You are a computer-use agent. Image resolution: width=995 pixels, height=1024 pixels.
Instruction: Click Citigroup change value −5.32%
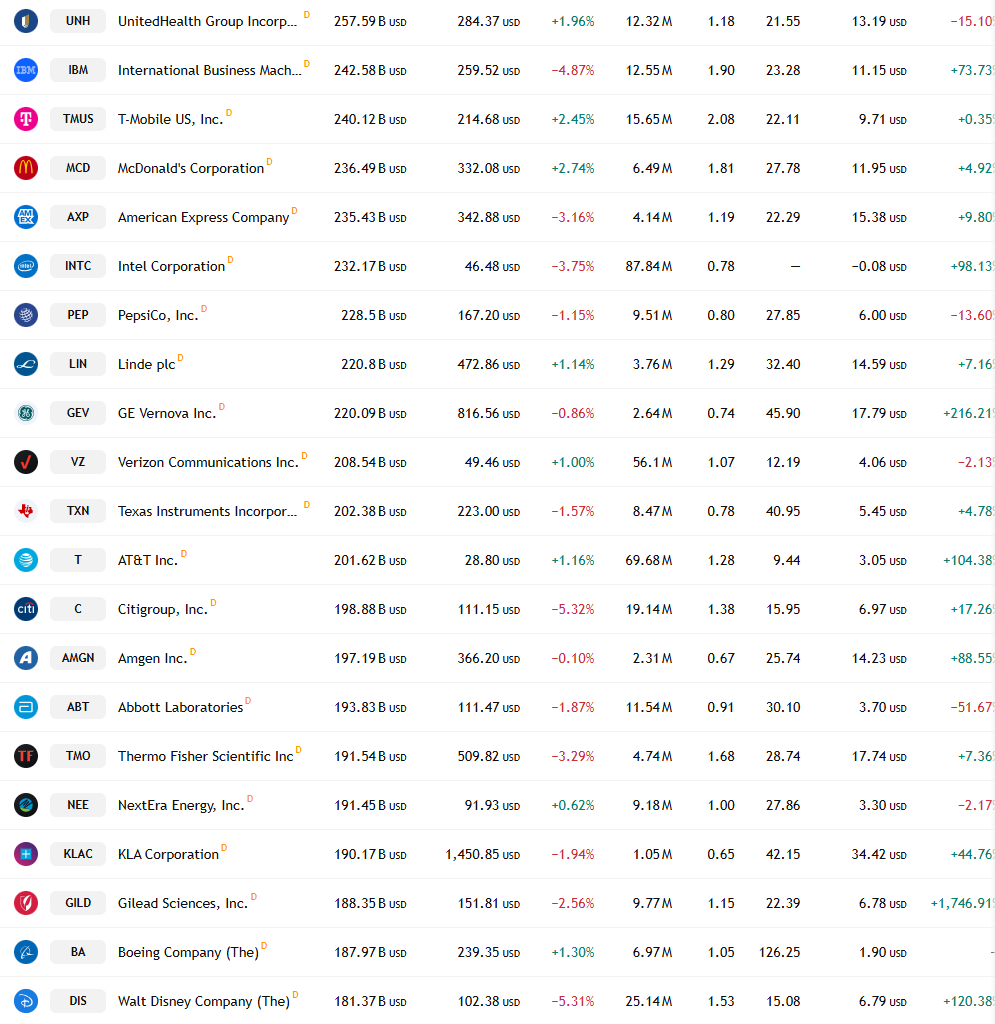coord(573,609)
